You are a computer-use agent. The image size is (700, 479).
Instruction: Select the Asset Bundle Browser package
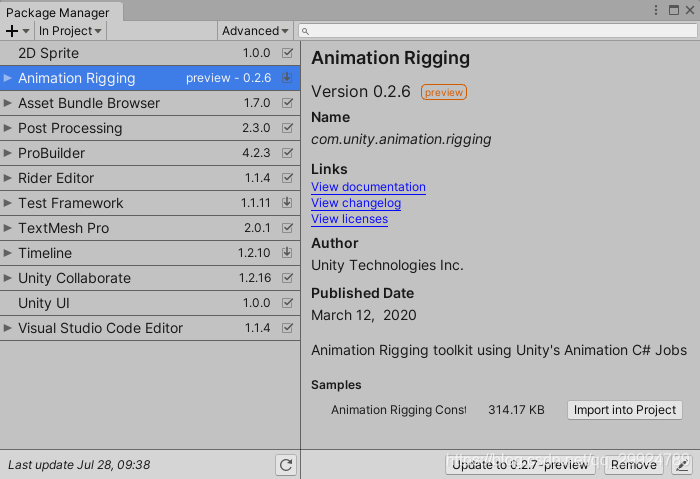[x=150, y=103]
